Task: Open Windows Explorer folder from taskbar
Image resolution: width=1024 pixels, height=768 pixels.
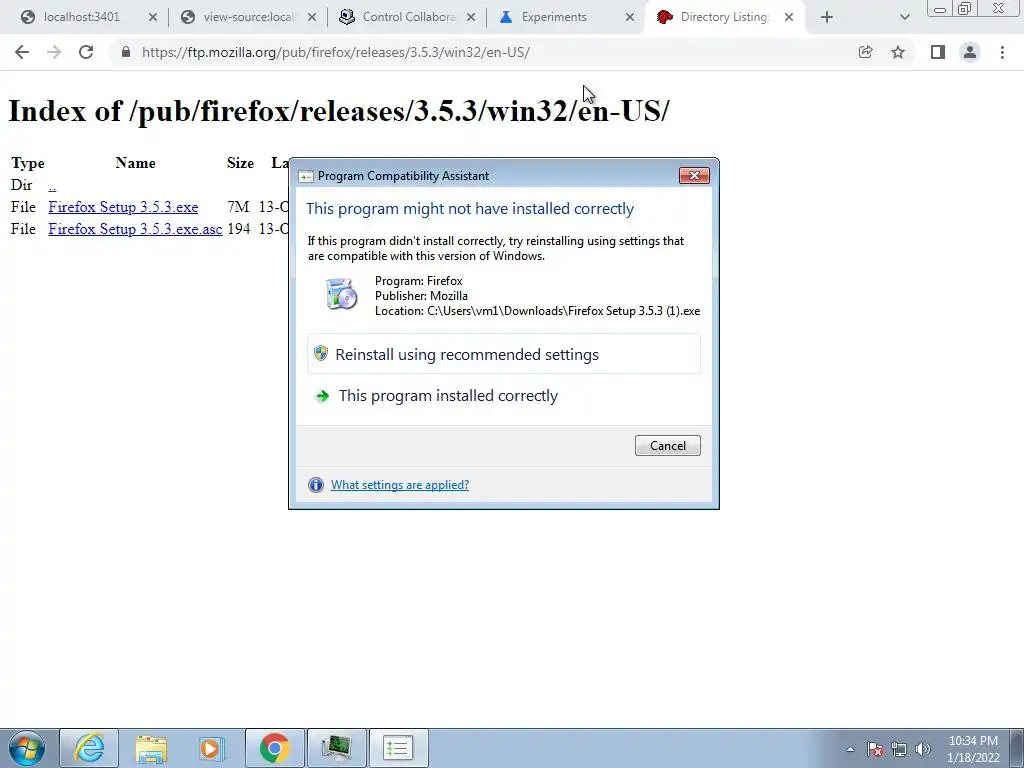Action: coord(151,748)
